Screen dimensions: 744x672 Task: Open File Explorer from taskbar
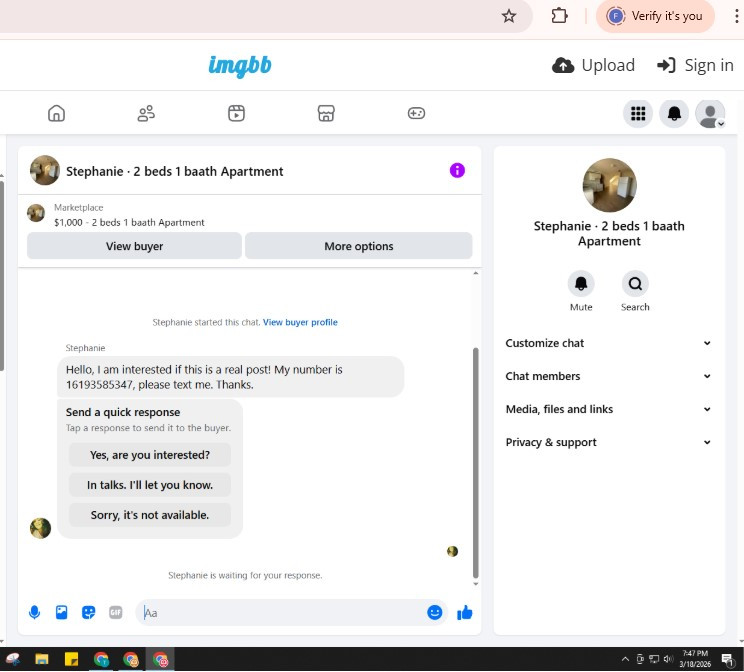point(42,660)
